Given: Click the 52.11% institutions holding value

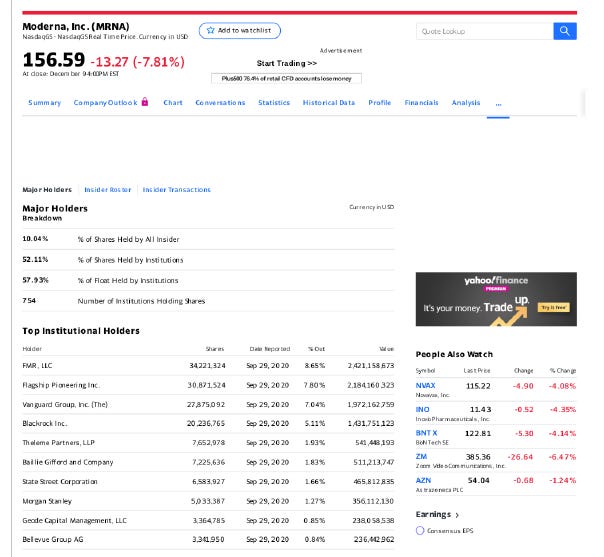Looking at the screenshot, I should click(35, 259).
